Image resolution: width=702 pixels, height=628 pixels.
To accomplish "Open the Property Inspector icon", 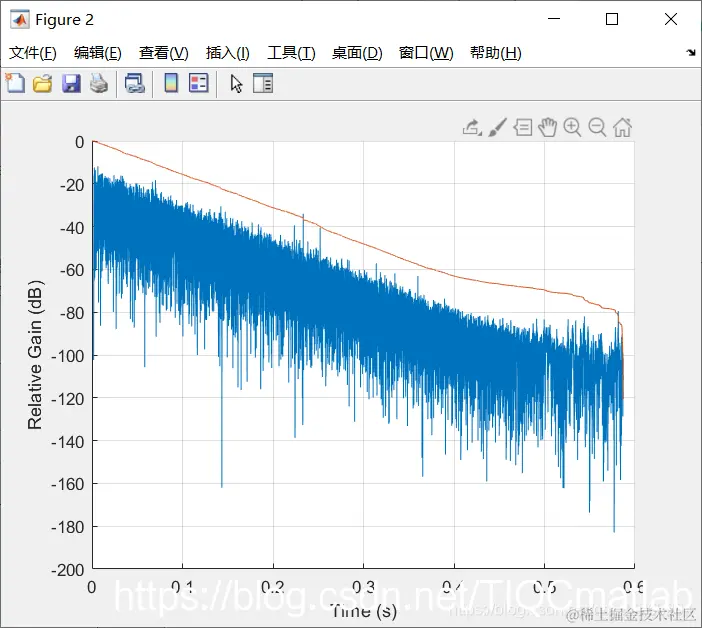I will coord(263,83).
